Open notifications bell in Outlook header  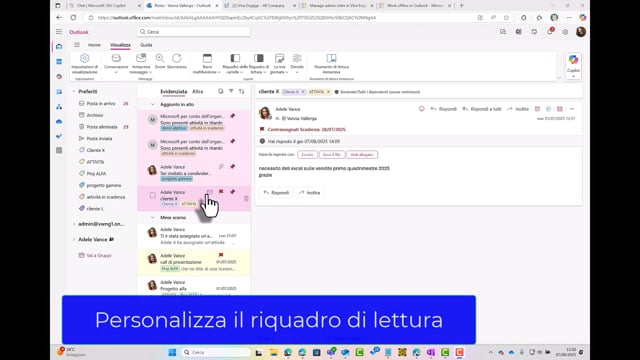pyautogui.click(x=550, y=31)
